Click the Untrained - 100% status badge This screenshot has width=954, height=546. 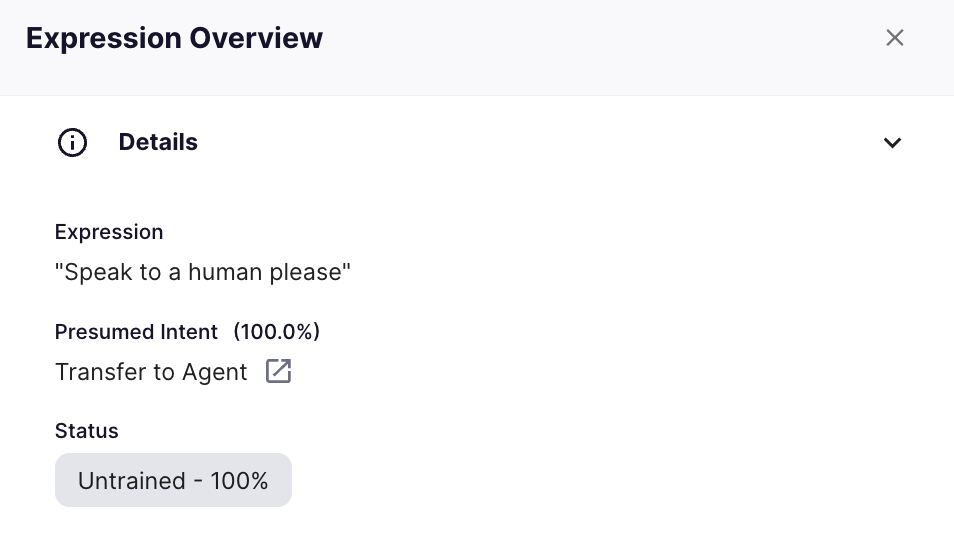(x=173, y=480)
